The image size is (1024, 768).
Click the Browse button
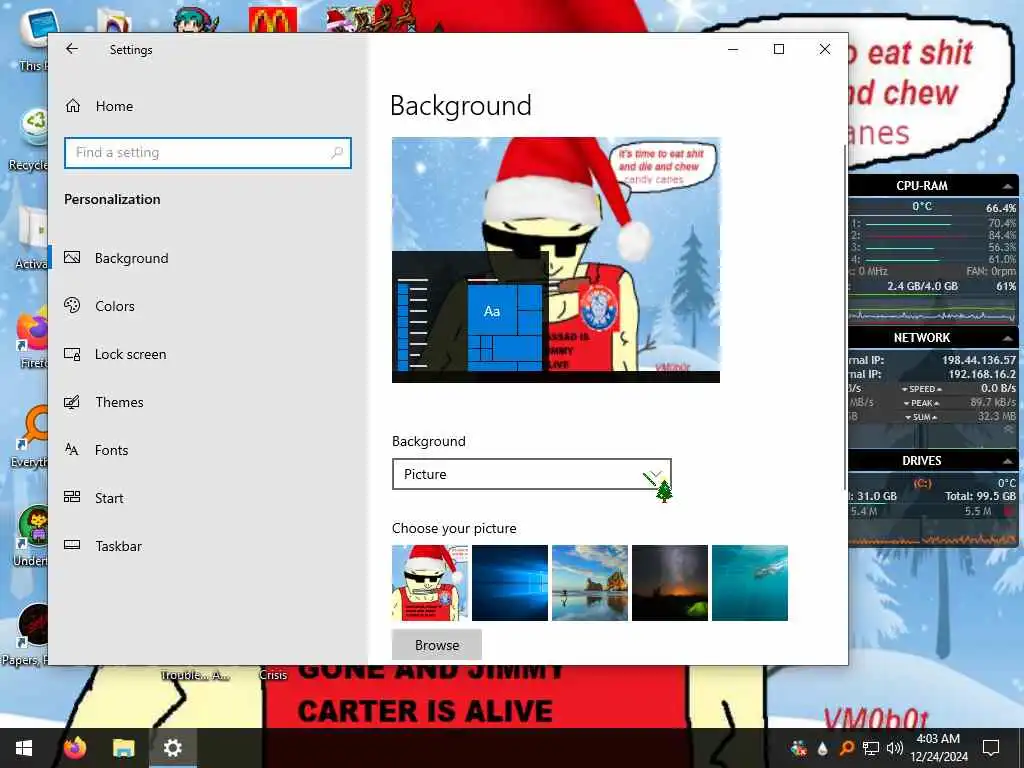pyautogui.click(x=437, y=645)
